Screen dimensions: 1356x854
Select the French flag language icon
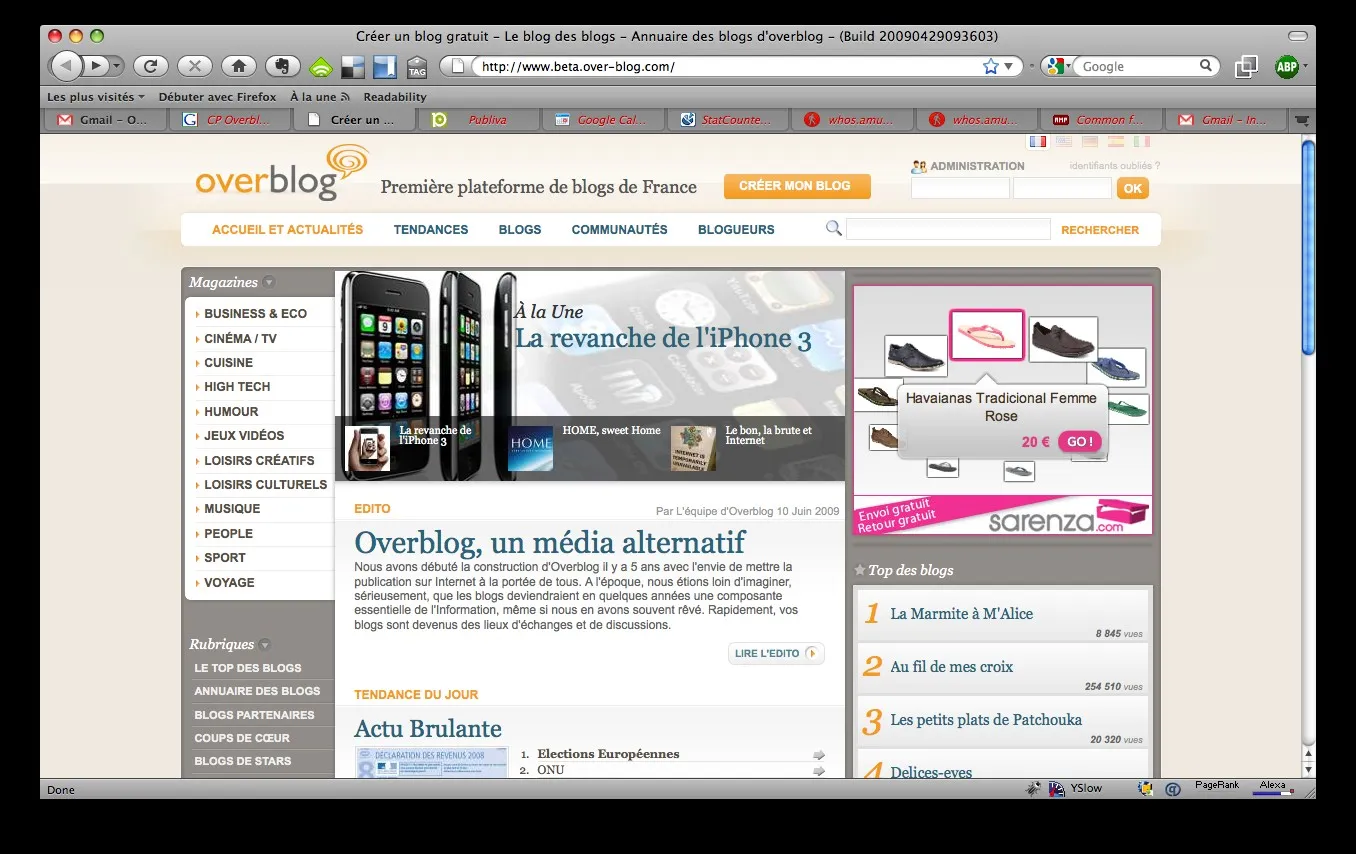[x=1038, y=142]
